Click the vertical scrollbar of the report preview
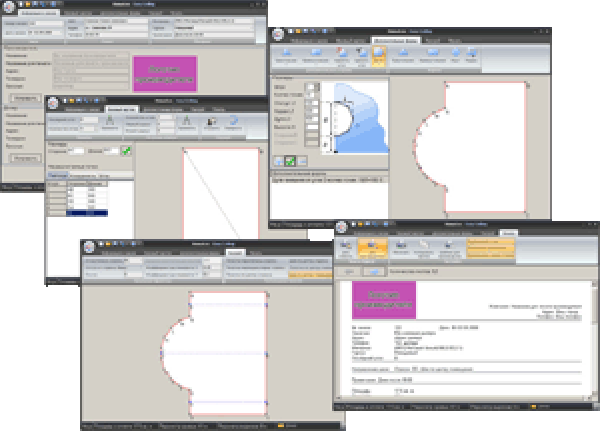The image size is (600, 431). pos(594,340)
